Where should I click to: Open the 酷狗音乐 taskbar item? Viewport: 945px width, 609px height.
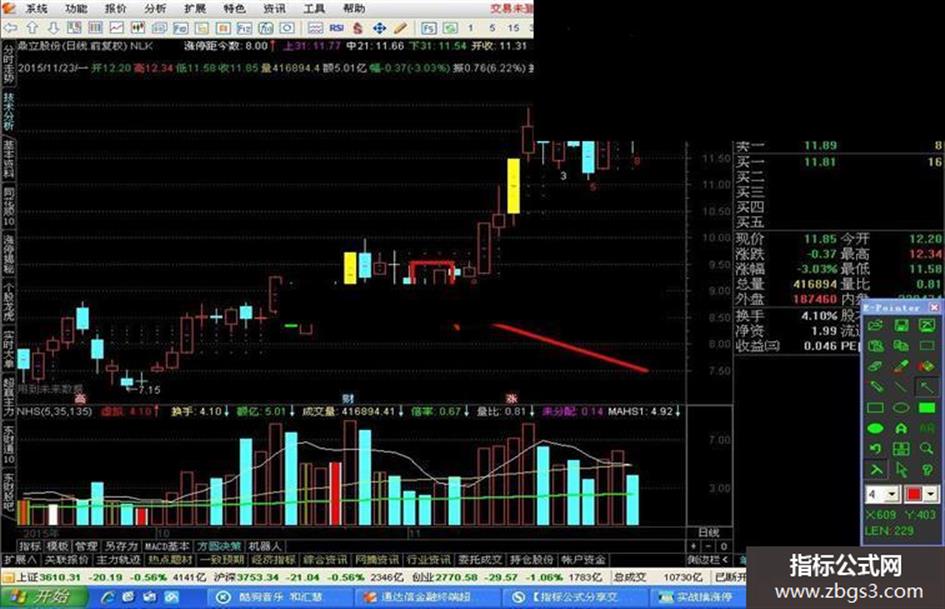(x=278, y=598)
